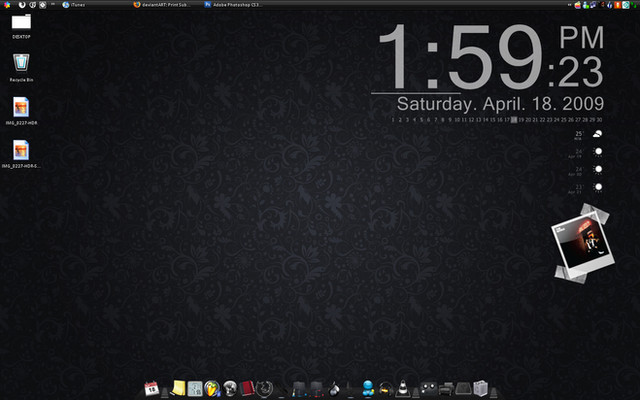
Task: Click the trash bin icon at dock end
Action: point(480,387)
